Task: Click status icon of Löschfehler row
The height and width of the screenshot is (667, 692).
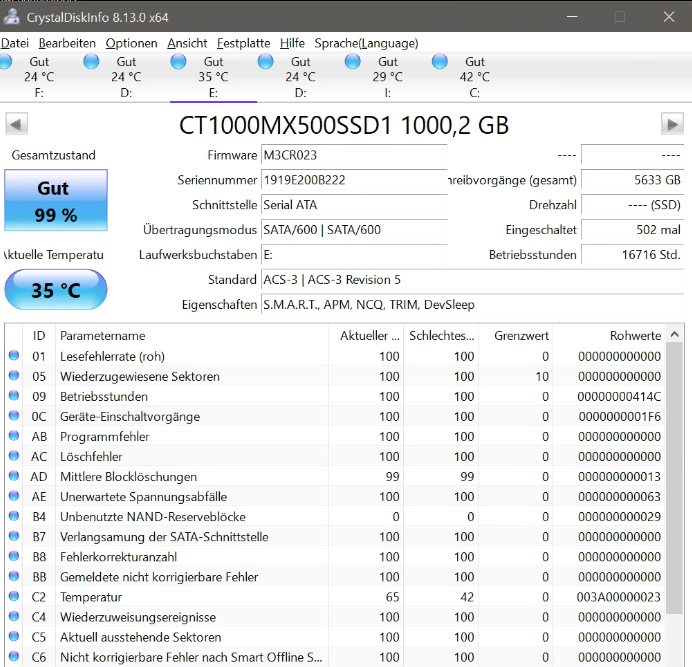Action: [x=14, y=456]
